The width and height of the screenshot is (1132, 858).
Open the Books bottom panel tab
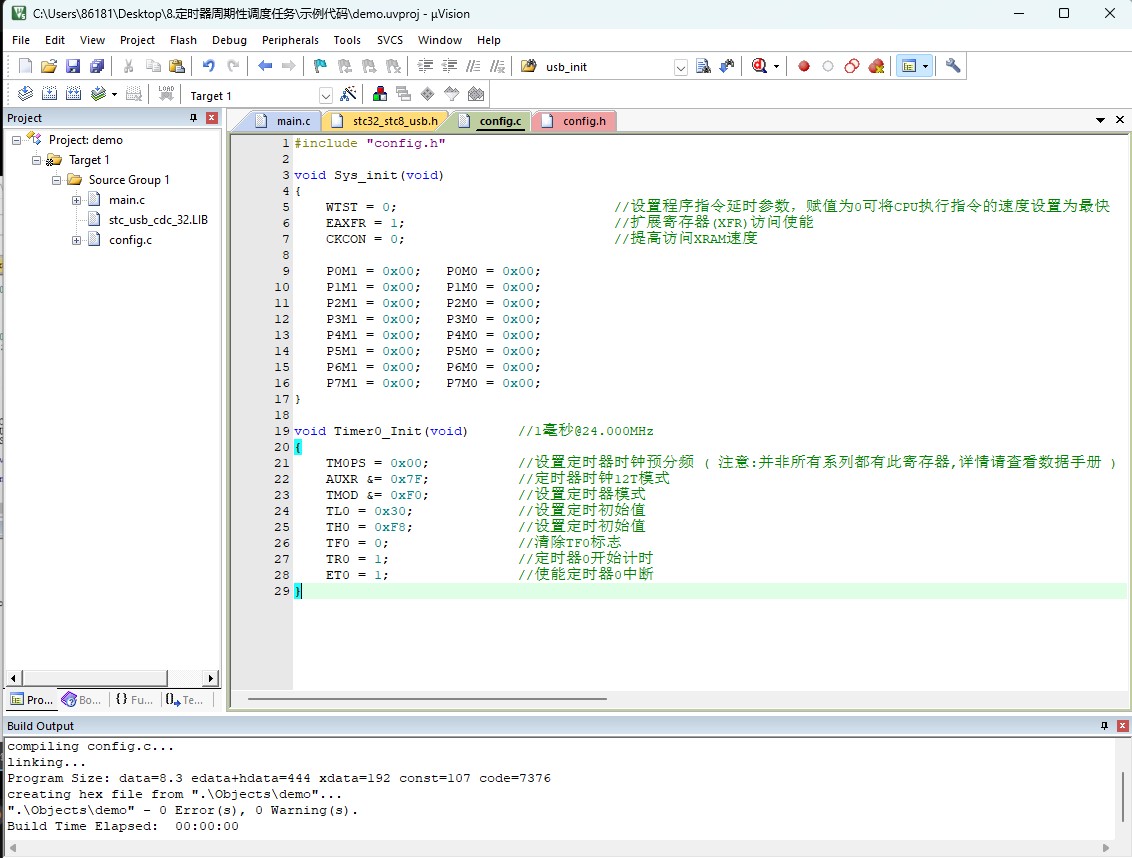pos(82,699)
